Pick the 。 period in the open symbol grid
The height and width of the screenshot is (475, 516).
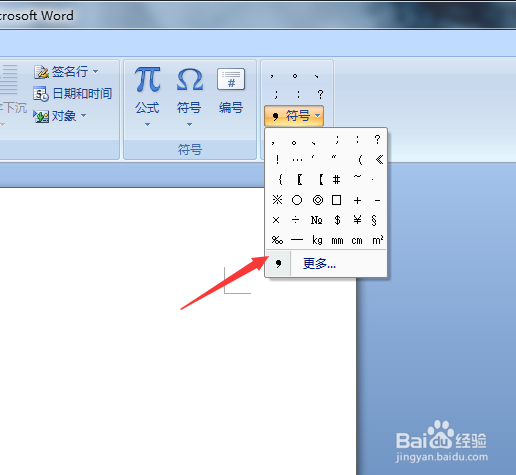pyautogui.click(x=294, y=142)
